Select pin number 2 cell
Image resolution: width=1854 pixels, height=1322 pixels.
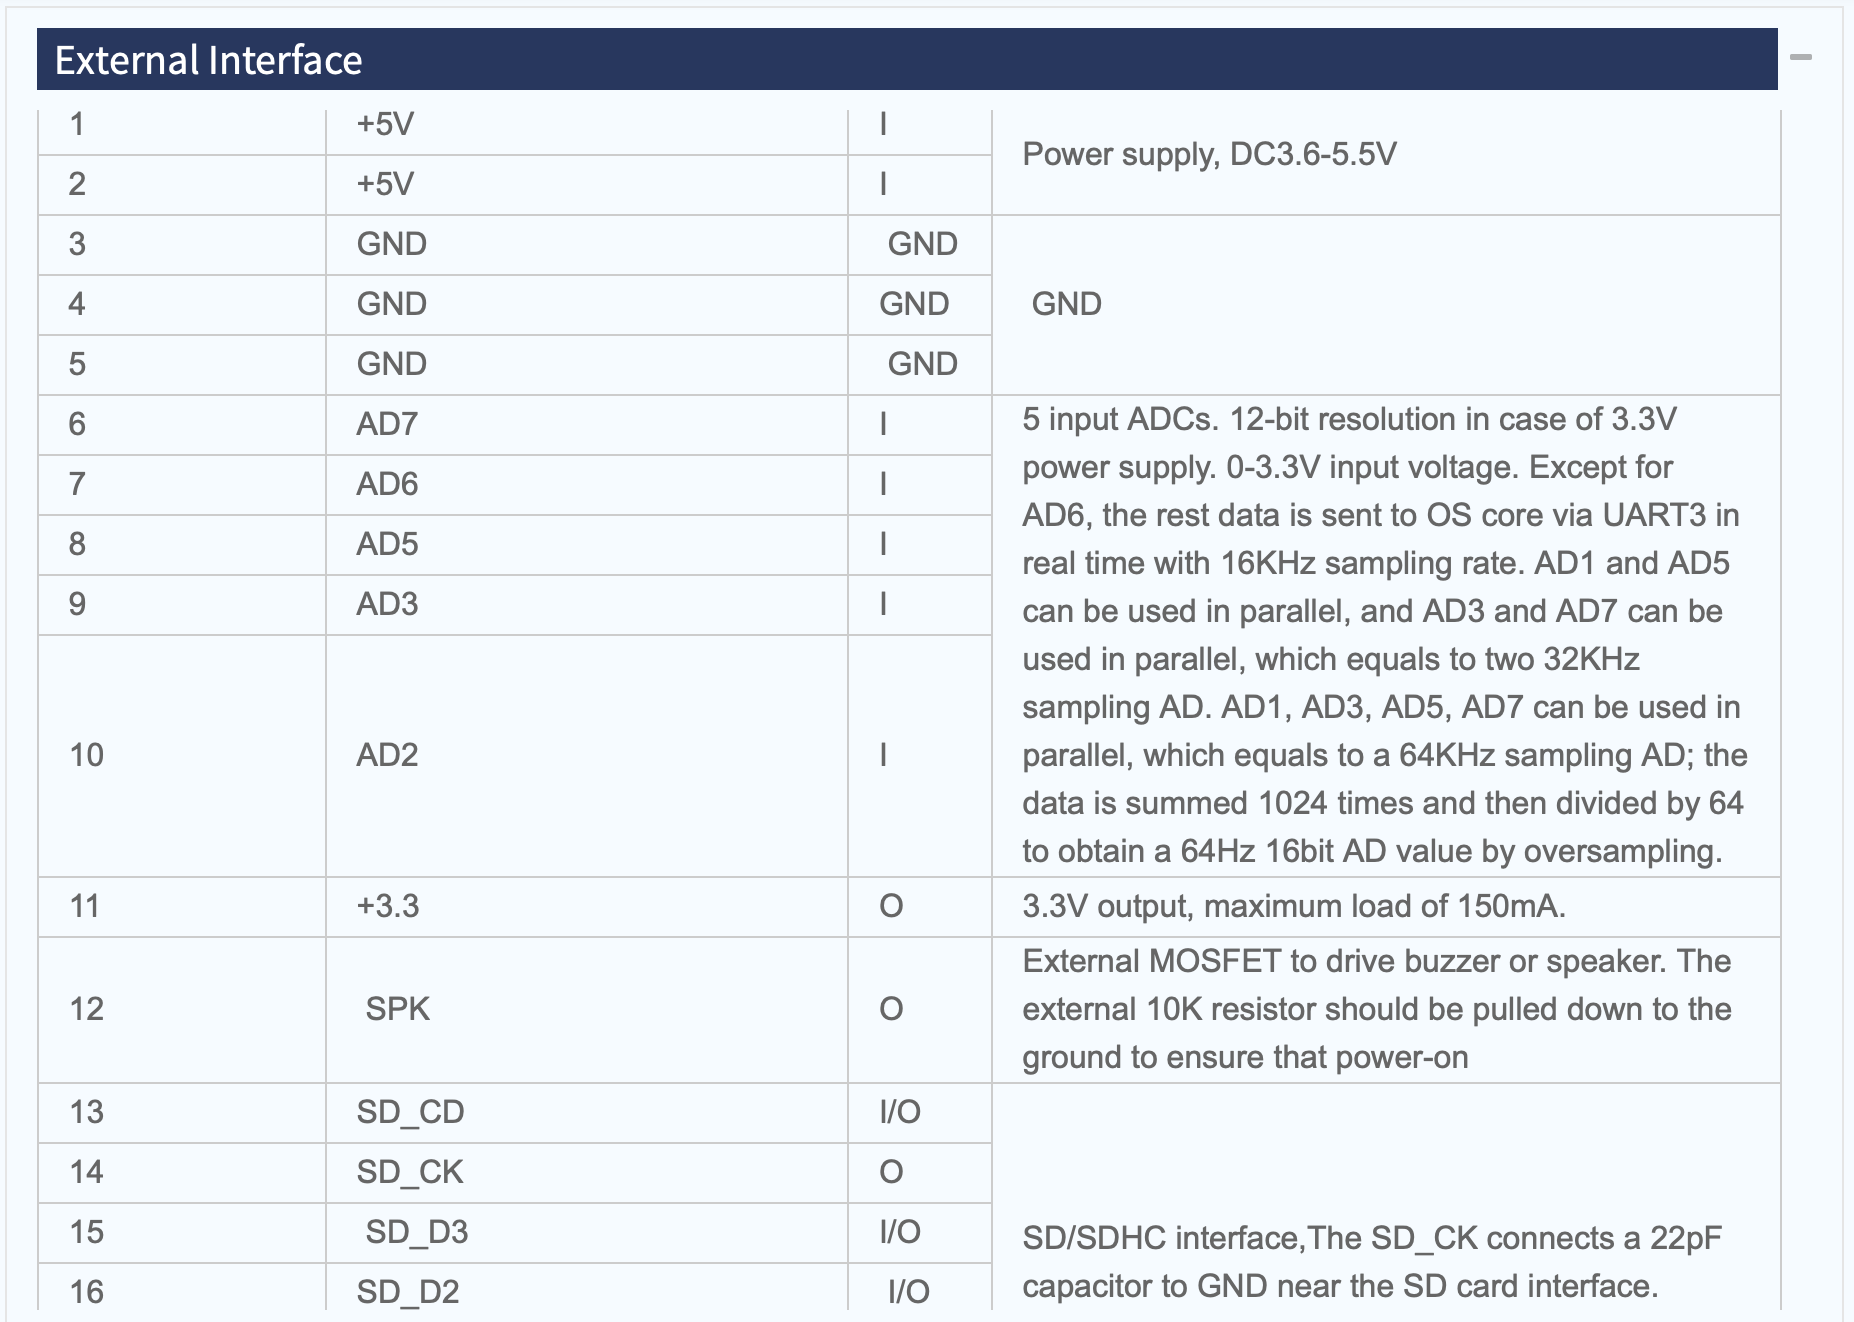pyautogui.click(x=181, y=185)
